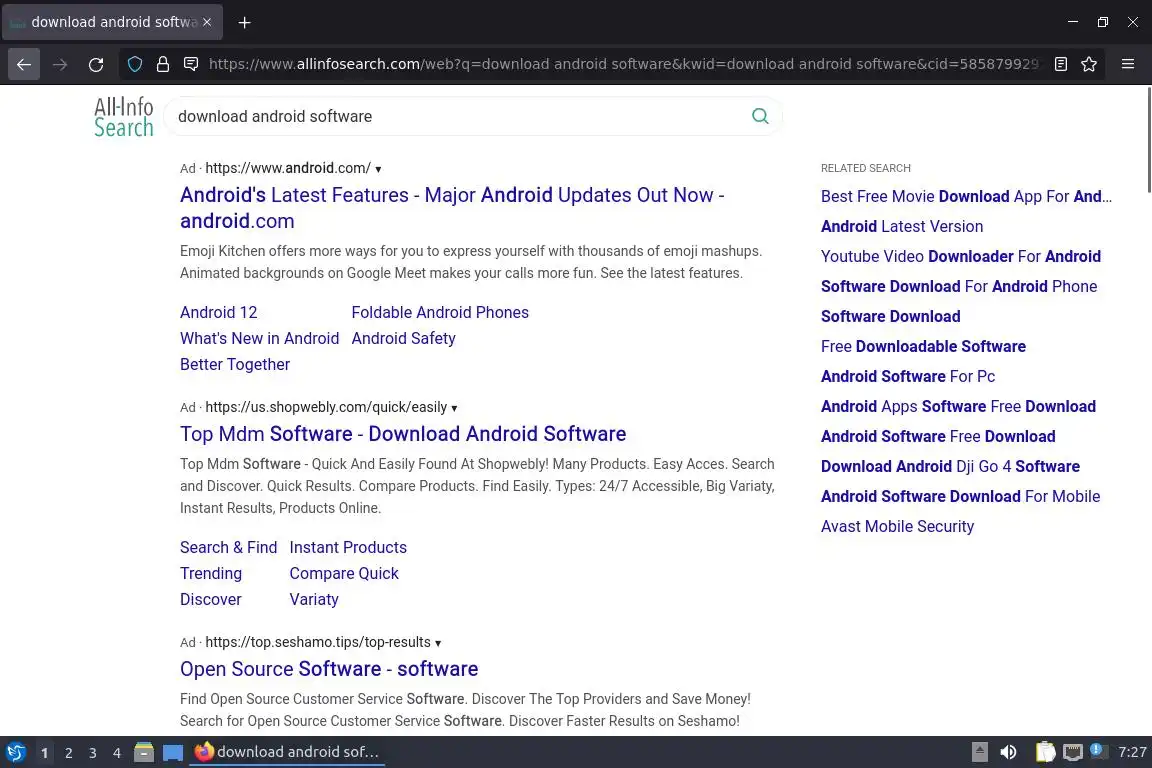Select Best Free Movie Download App link

tap(966, 196)
